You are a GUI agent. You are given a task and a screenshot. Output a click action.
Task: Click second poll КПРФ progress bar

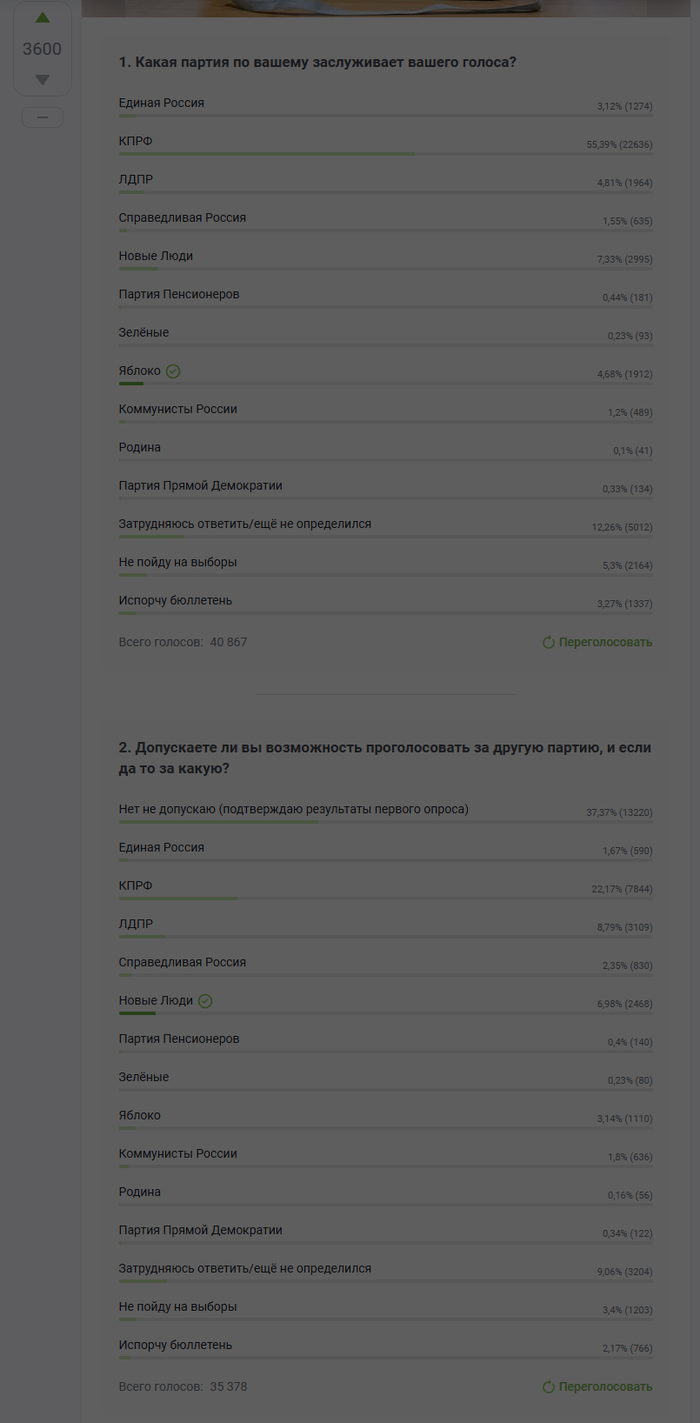[385, 898]
